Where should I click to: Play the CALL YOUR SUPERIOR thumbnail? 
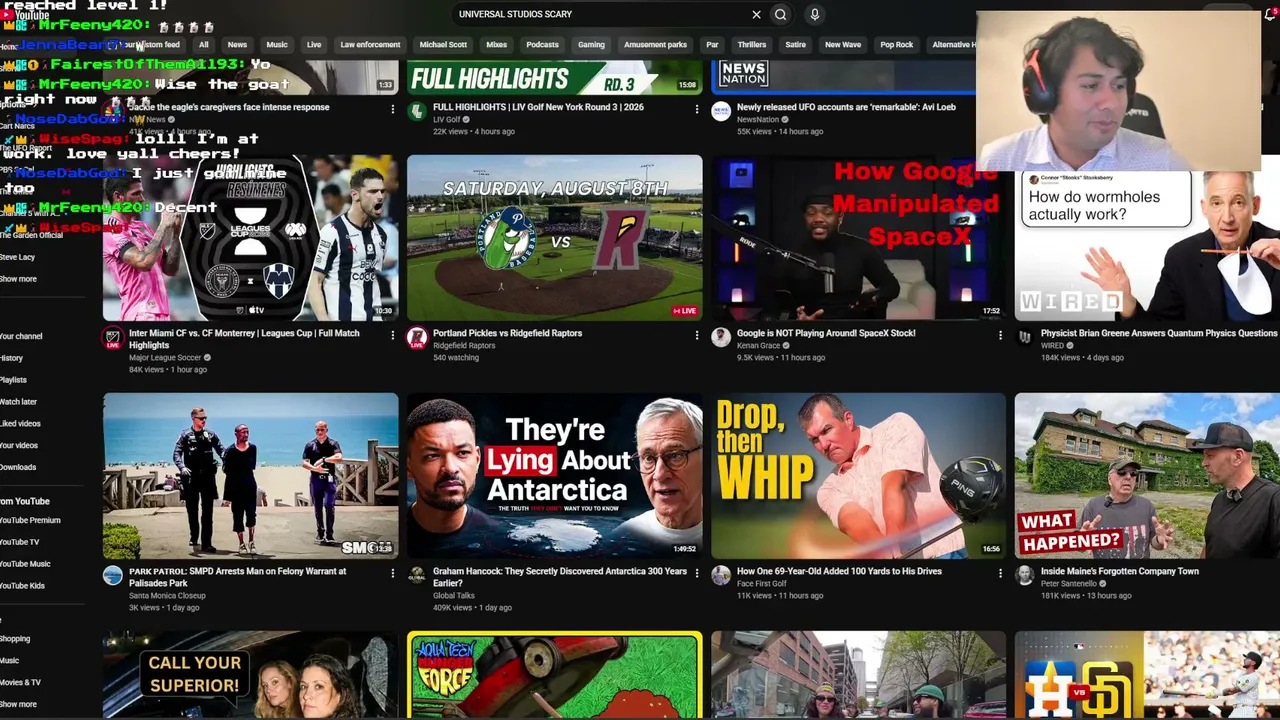point(250,674)
